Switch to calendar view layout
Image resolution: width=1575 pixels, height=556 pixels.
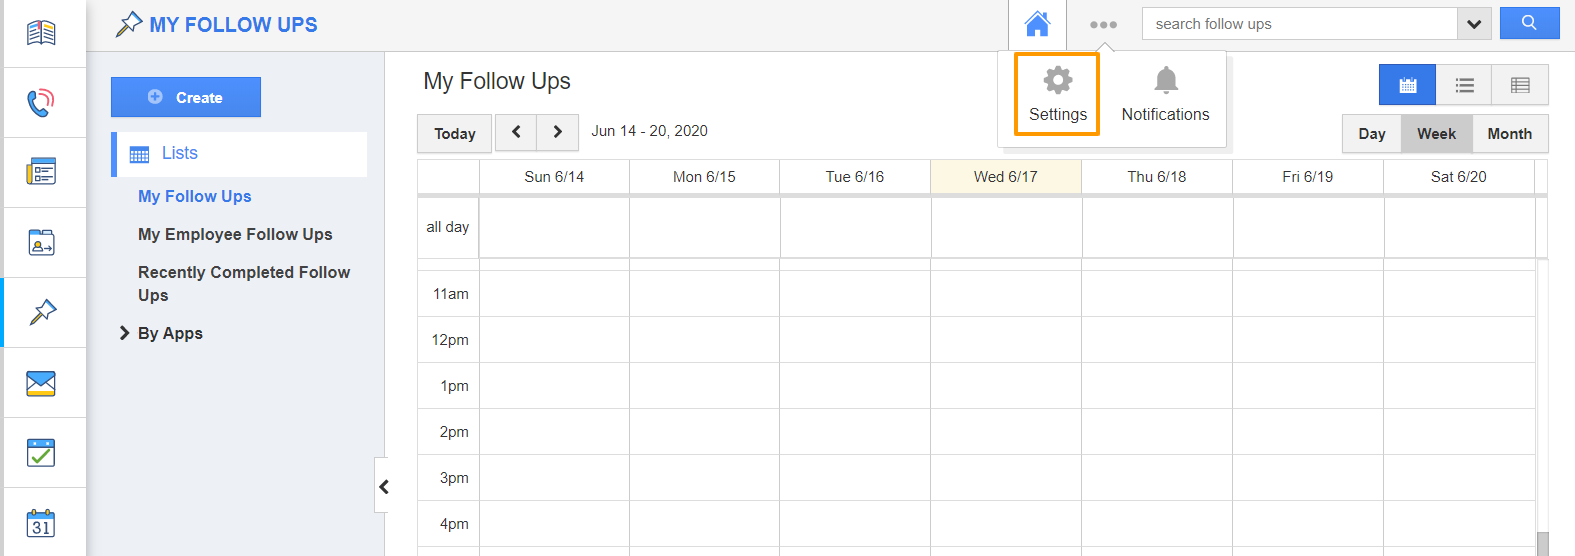coord(1407,85)
